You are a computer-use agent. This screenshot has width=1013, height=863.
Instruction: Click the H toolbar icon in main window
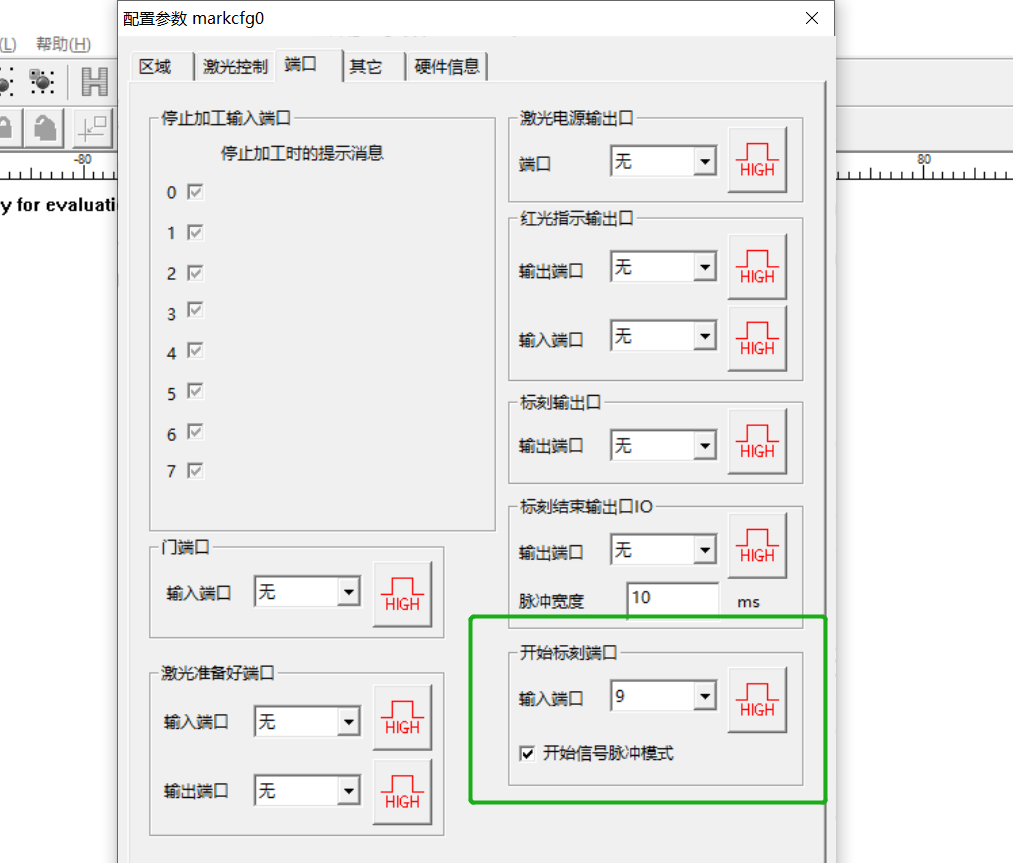[x=94, y=82]
